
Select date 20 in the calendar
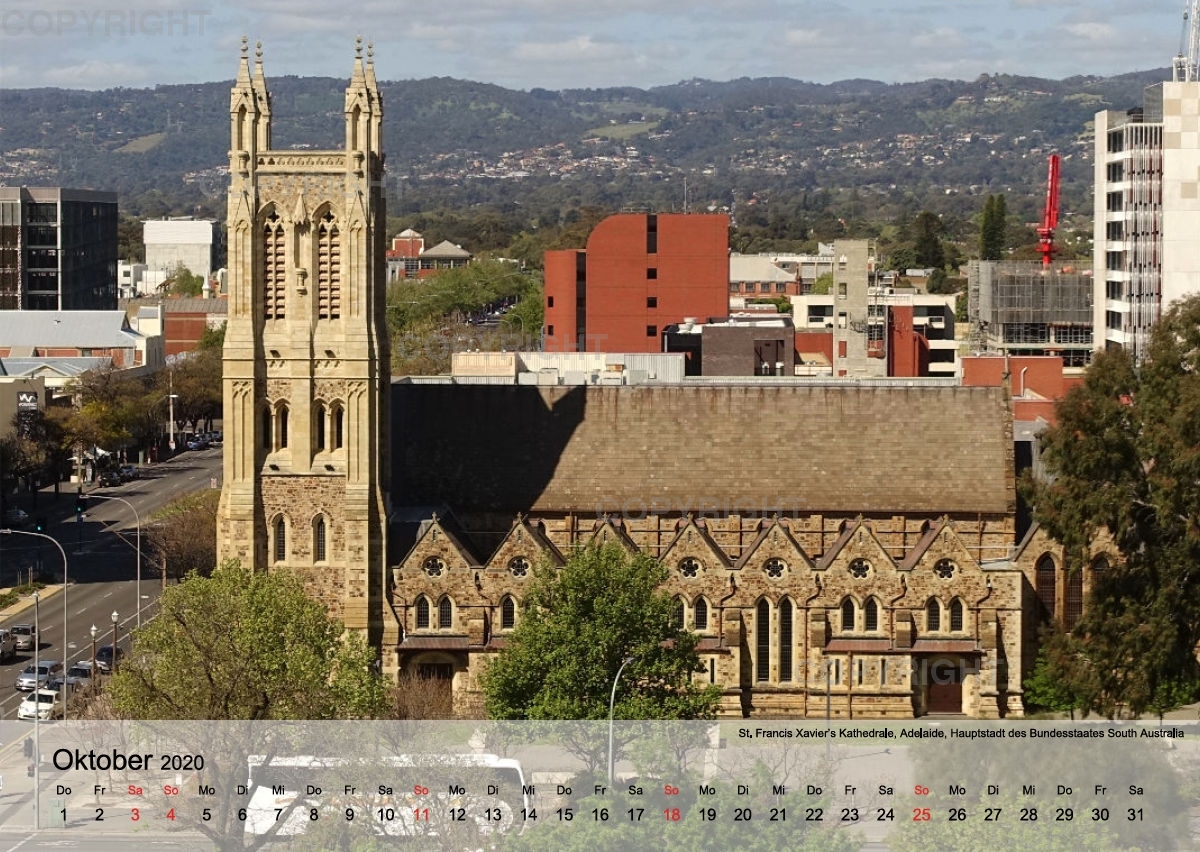(743, 814)
